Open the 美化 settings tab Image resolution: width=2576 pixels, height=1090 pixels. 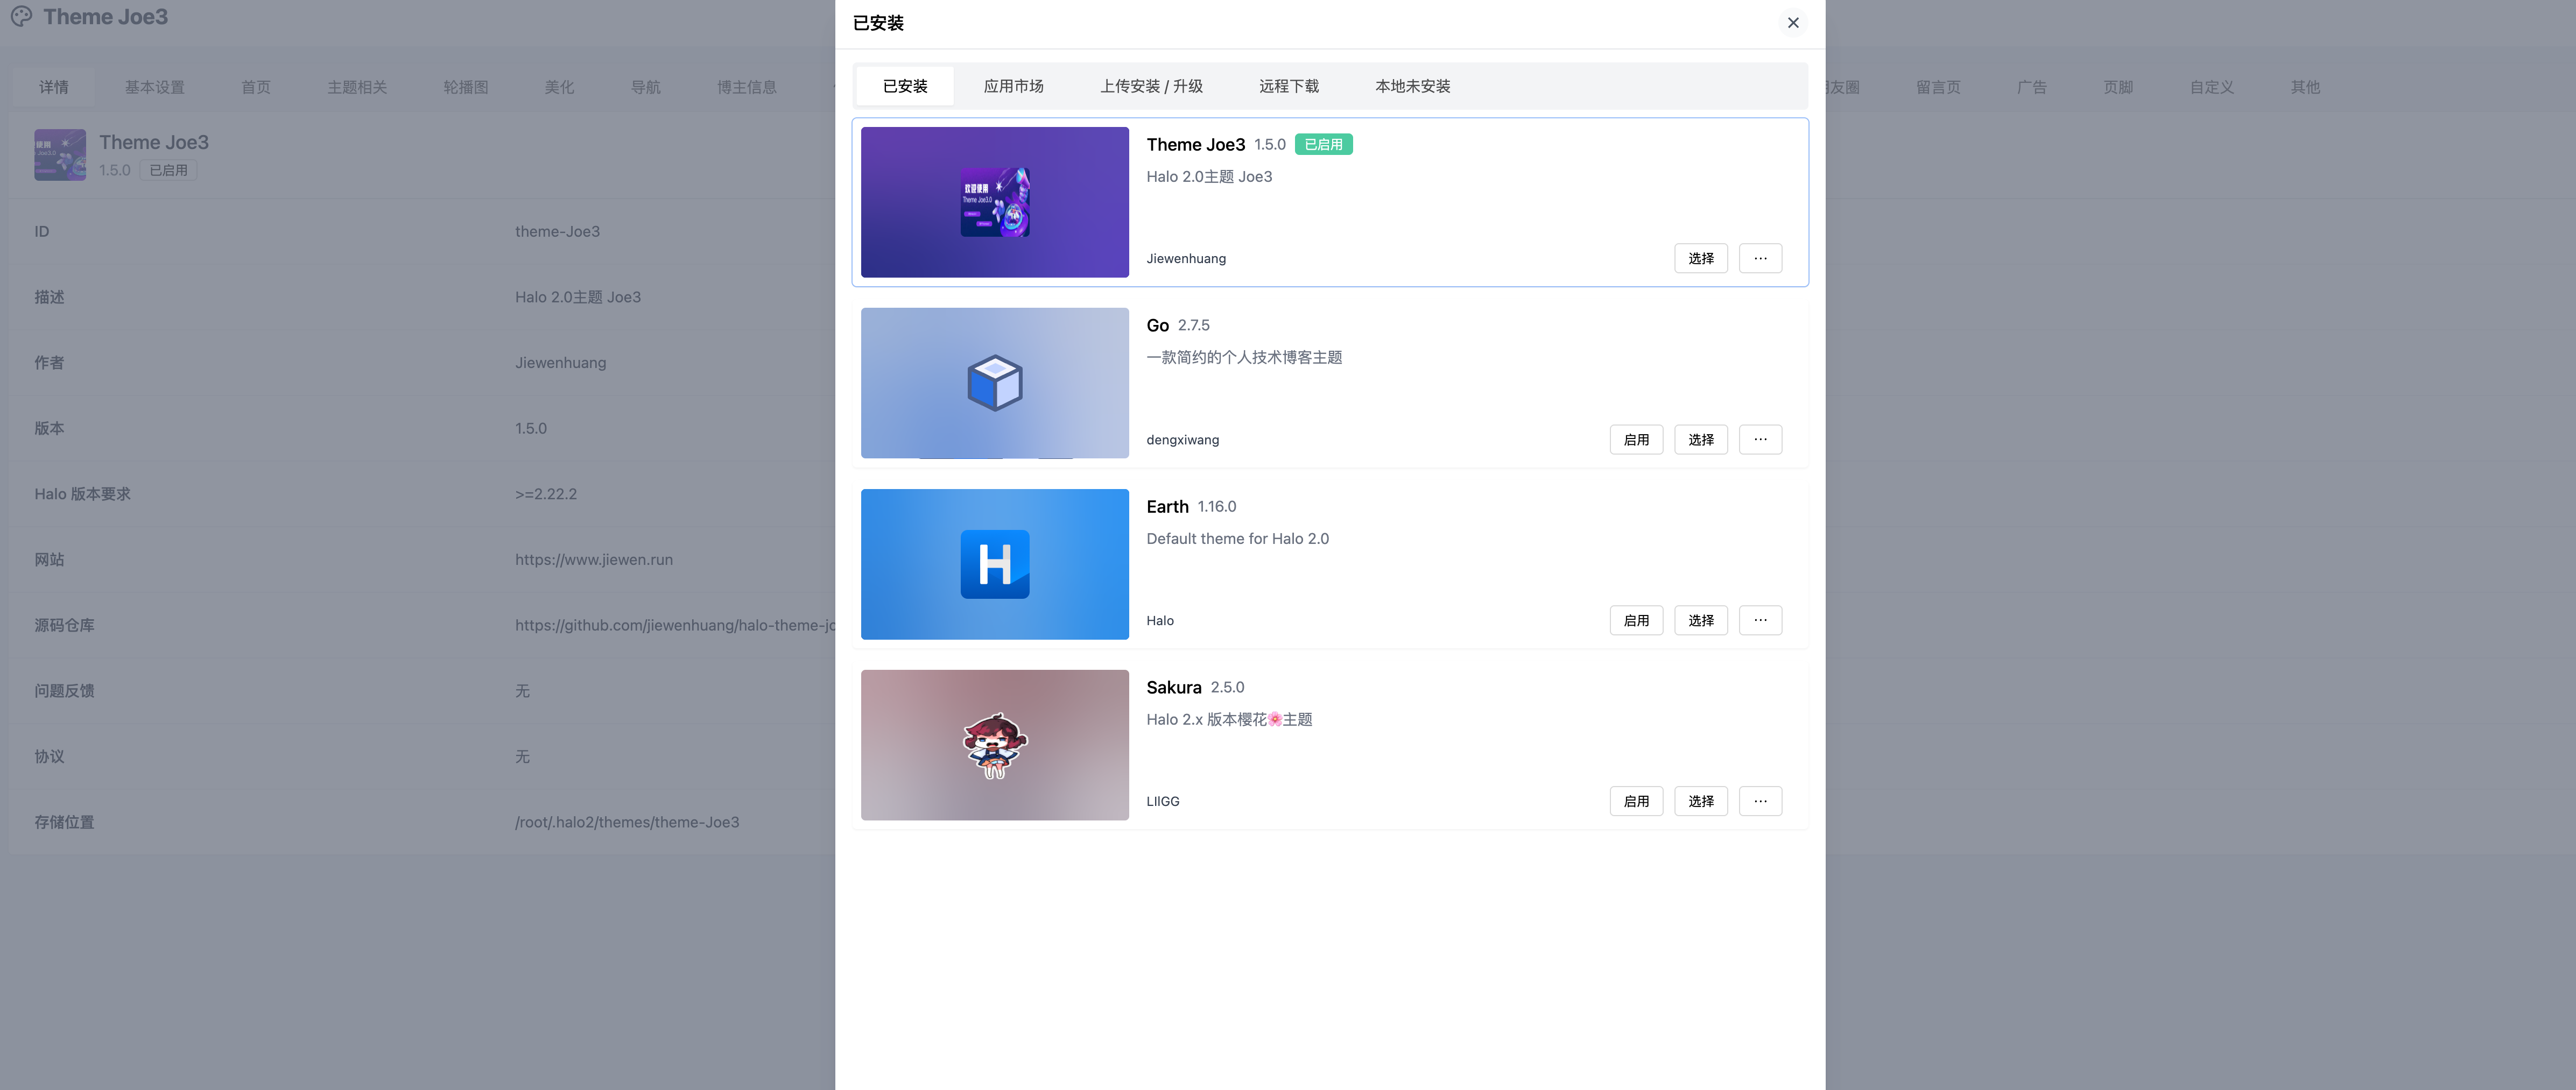point(559,87)
